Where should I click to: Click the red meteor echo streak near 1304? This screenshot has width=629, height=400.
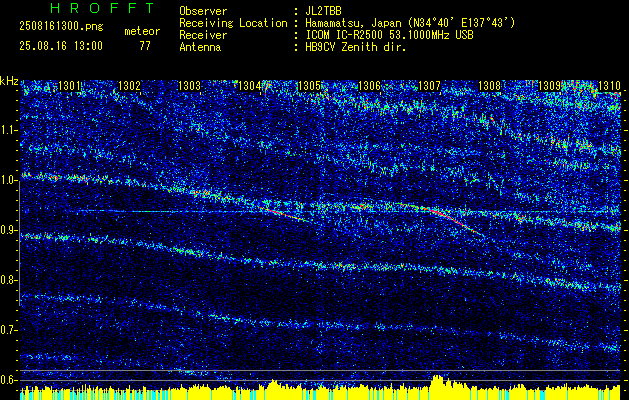pos(285,214)
